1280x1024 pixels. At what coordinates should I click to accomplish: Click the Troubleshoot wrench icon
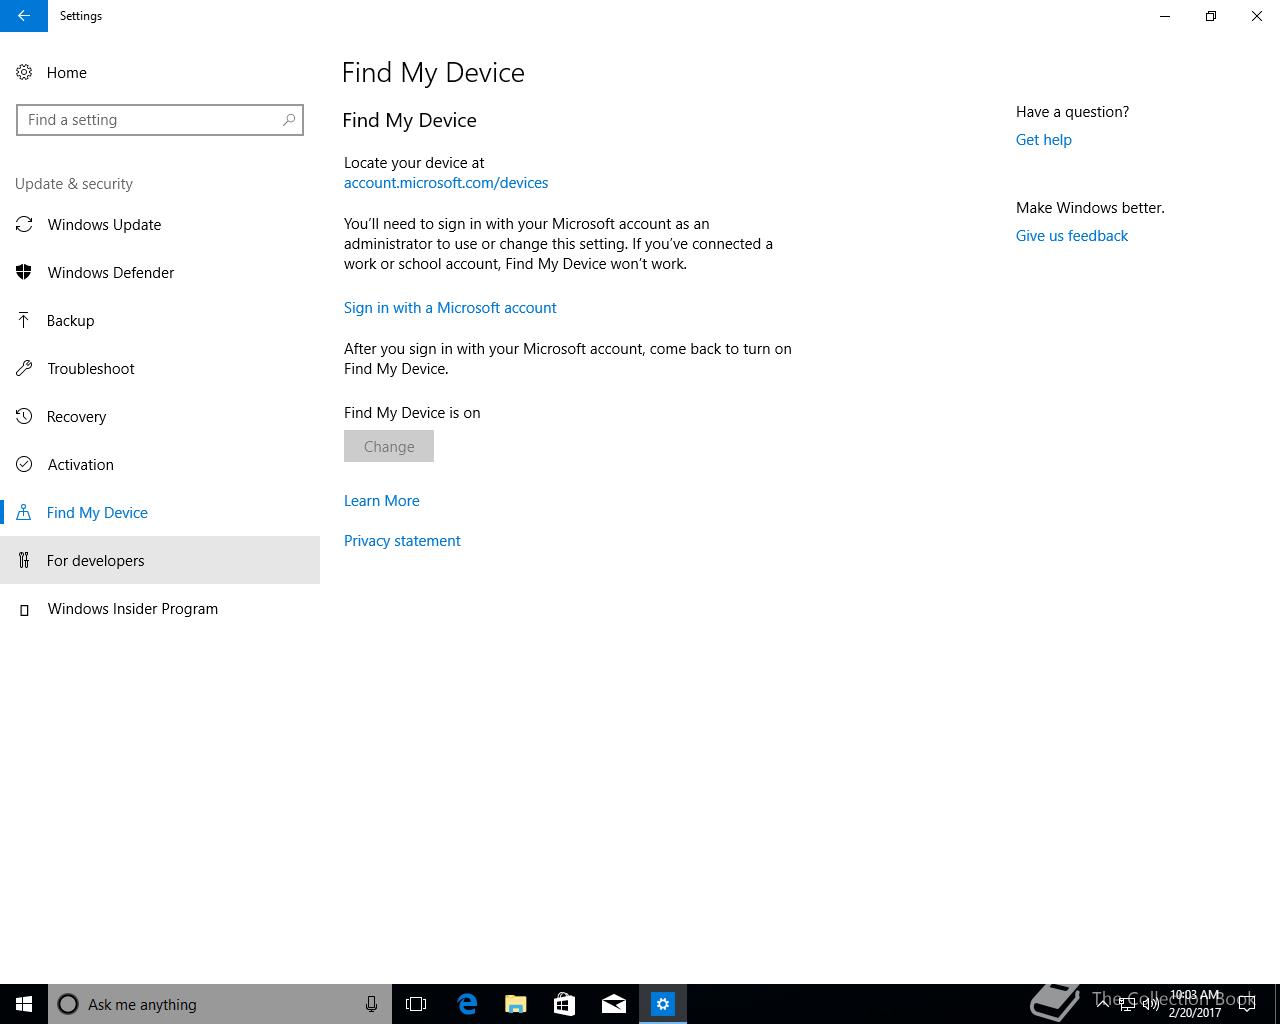pyautogui.click(x=24, y=368)
